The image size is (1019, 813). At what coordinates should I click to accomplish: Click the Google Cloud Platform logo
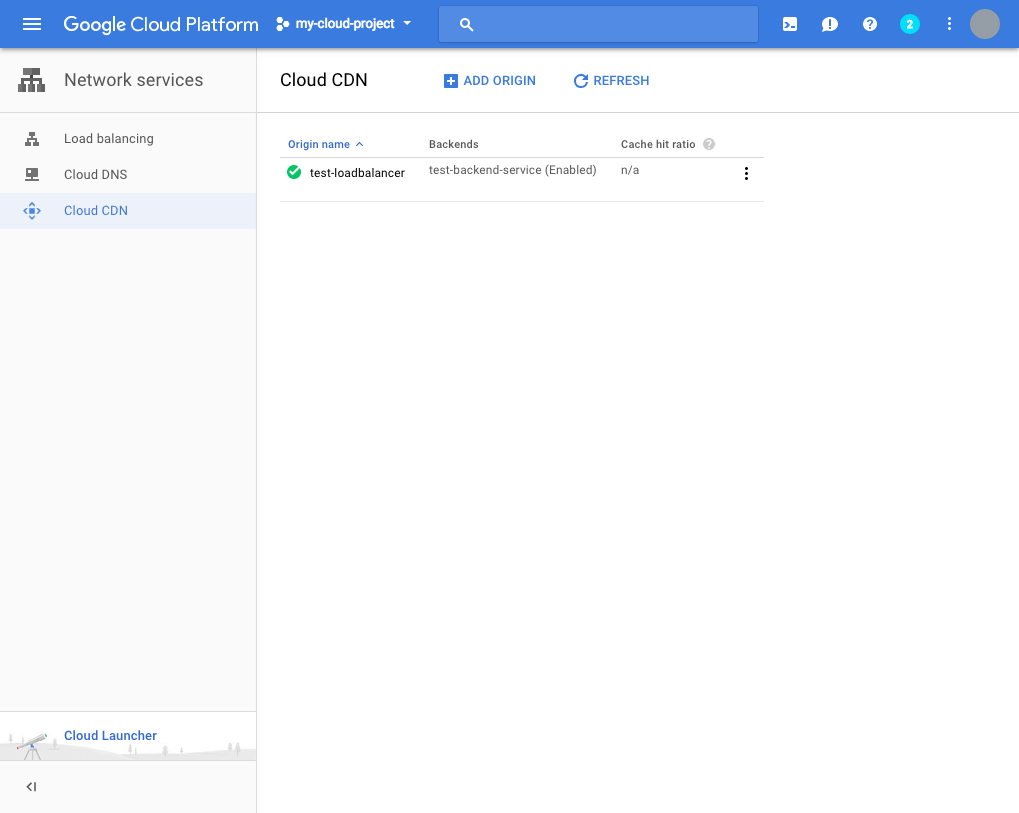(x=161, y=24)
